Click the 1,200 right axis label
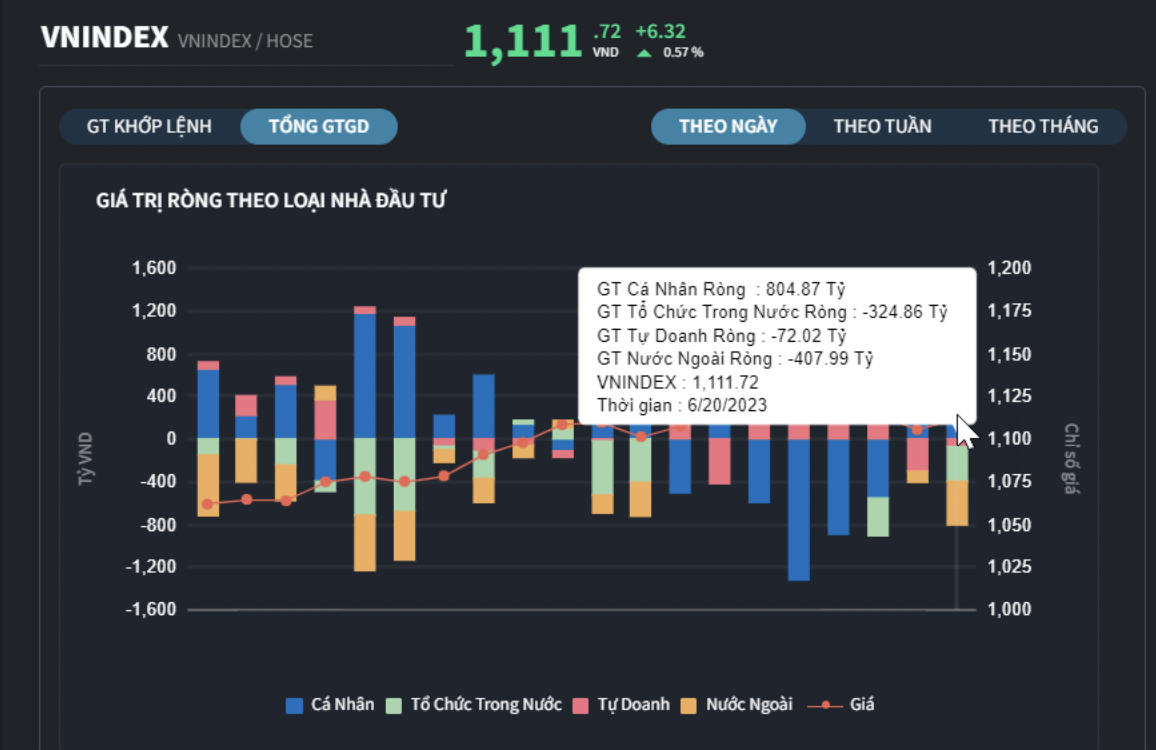The width and height of the screenshot is (1156, 750). (1009, 268)
